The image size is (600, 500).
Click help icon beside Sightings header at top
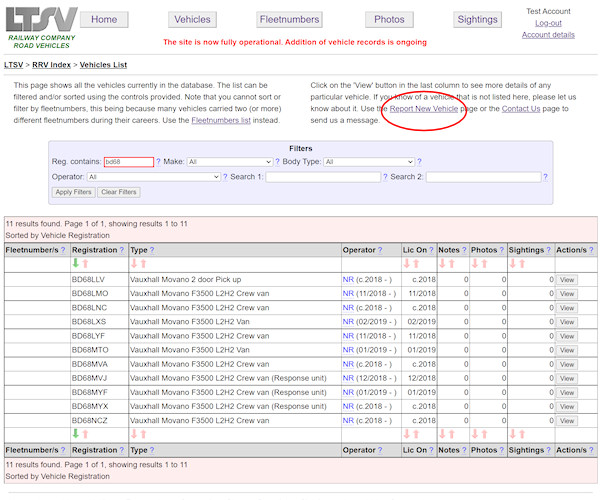point(550,250)
